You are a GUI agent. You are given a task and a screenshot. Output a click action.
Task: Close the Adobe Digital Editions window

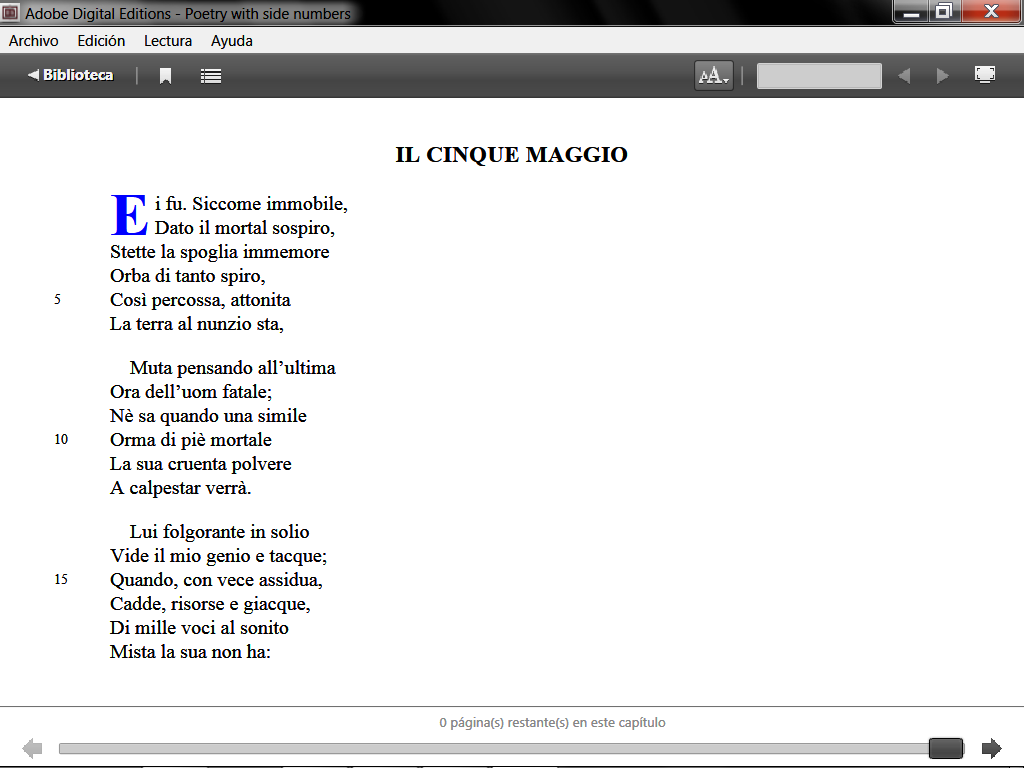991,12
